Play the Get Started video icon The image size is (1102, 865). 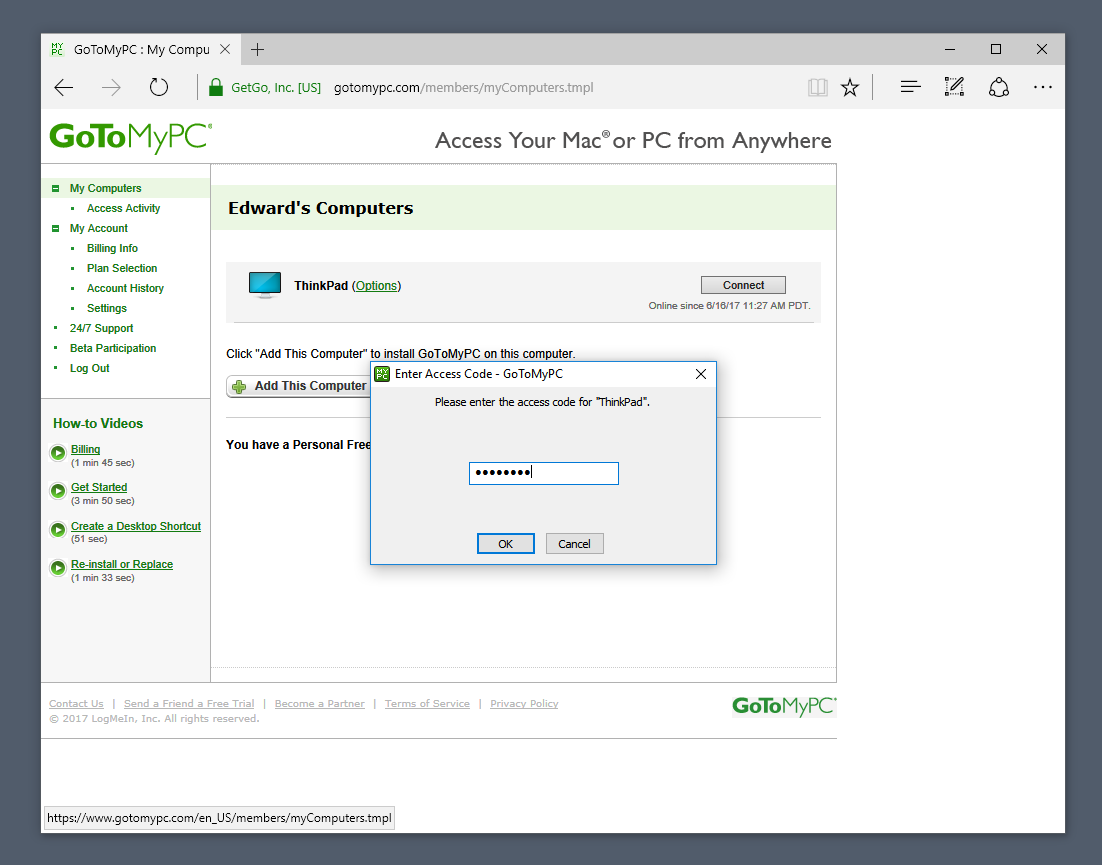58,491
